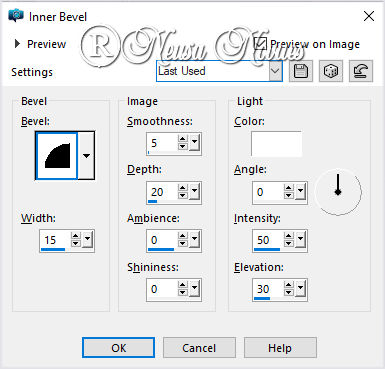Image resolution: width=385 pixels, height=369 pixels.
Task: Open the Bevel shape picker dropdown
Action: click(x=86, y=156)
